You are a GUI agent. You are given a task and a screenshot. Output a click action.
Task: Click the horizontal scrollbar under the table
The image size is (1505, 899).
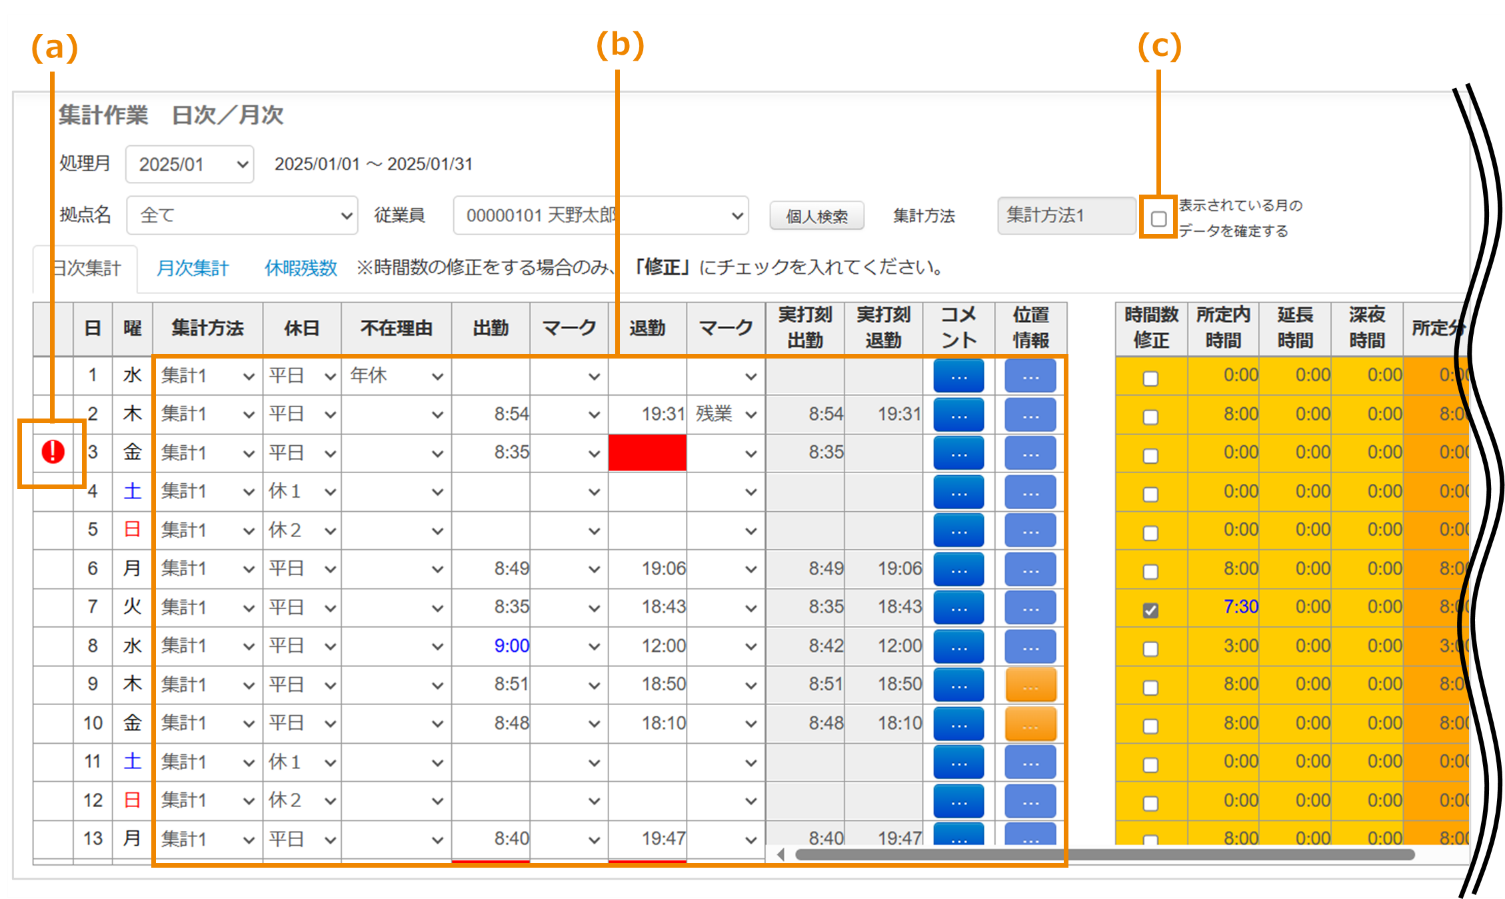pos(1100,855)
